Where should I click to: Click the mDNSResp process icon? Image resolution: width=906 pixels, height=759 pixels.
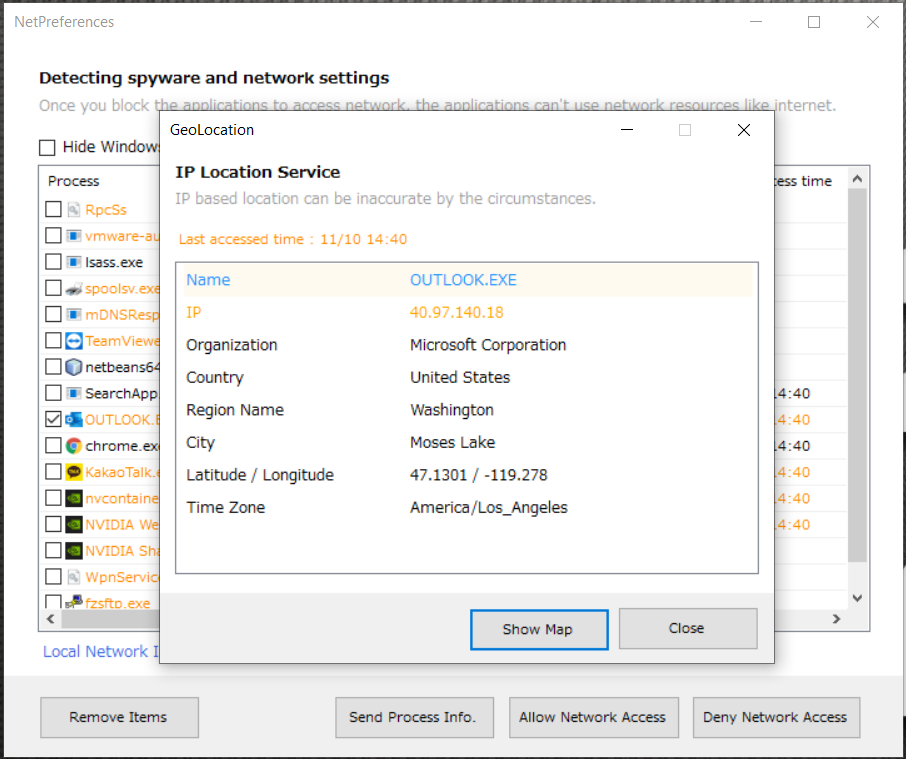click(x=73, y=314)
